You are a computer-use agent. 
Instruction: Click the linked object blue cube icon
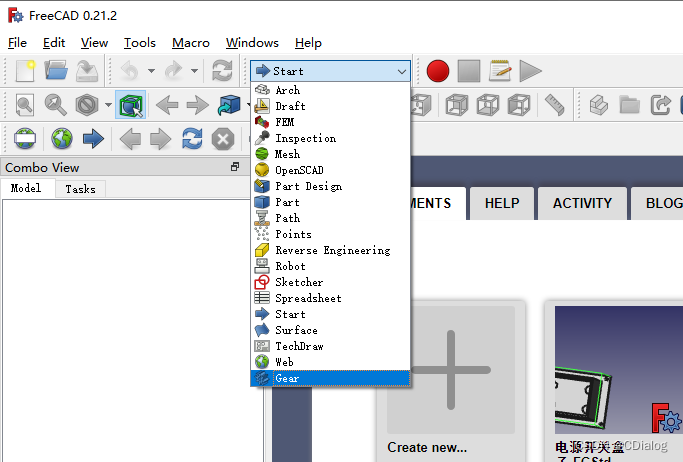coord(229,105)
